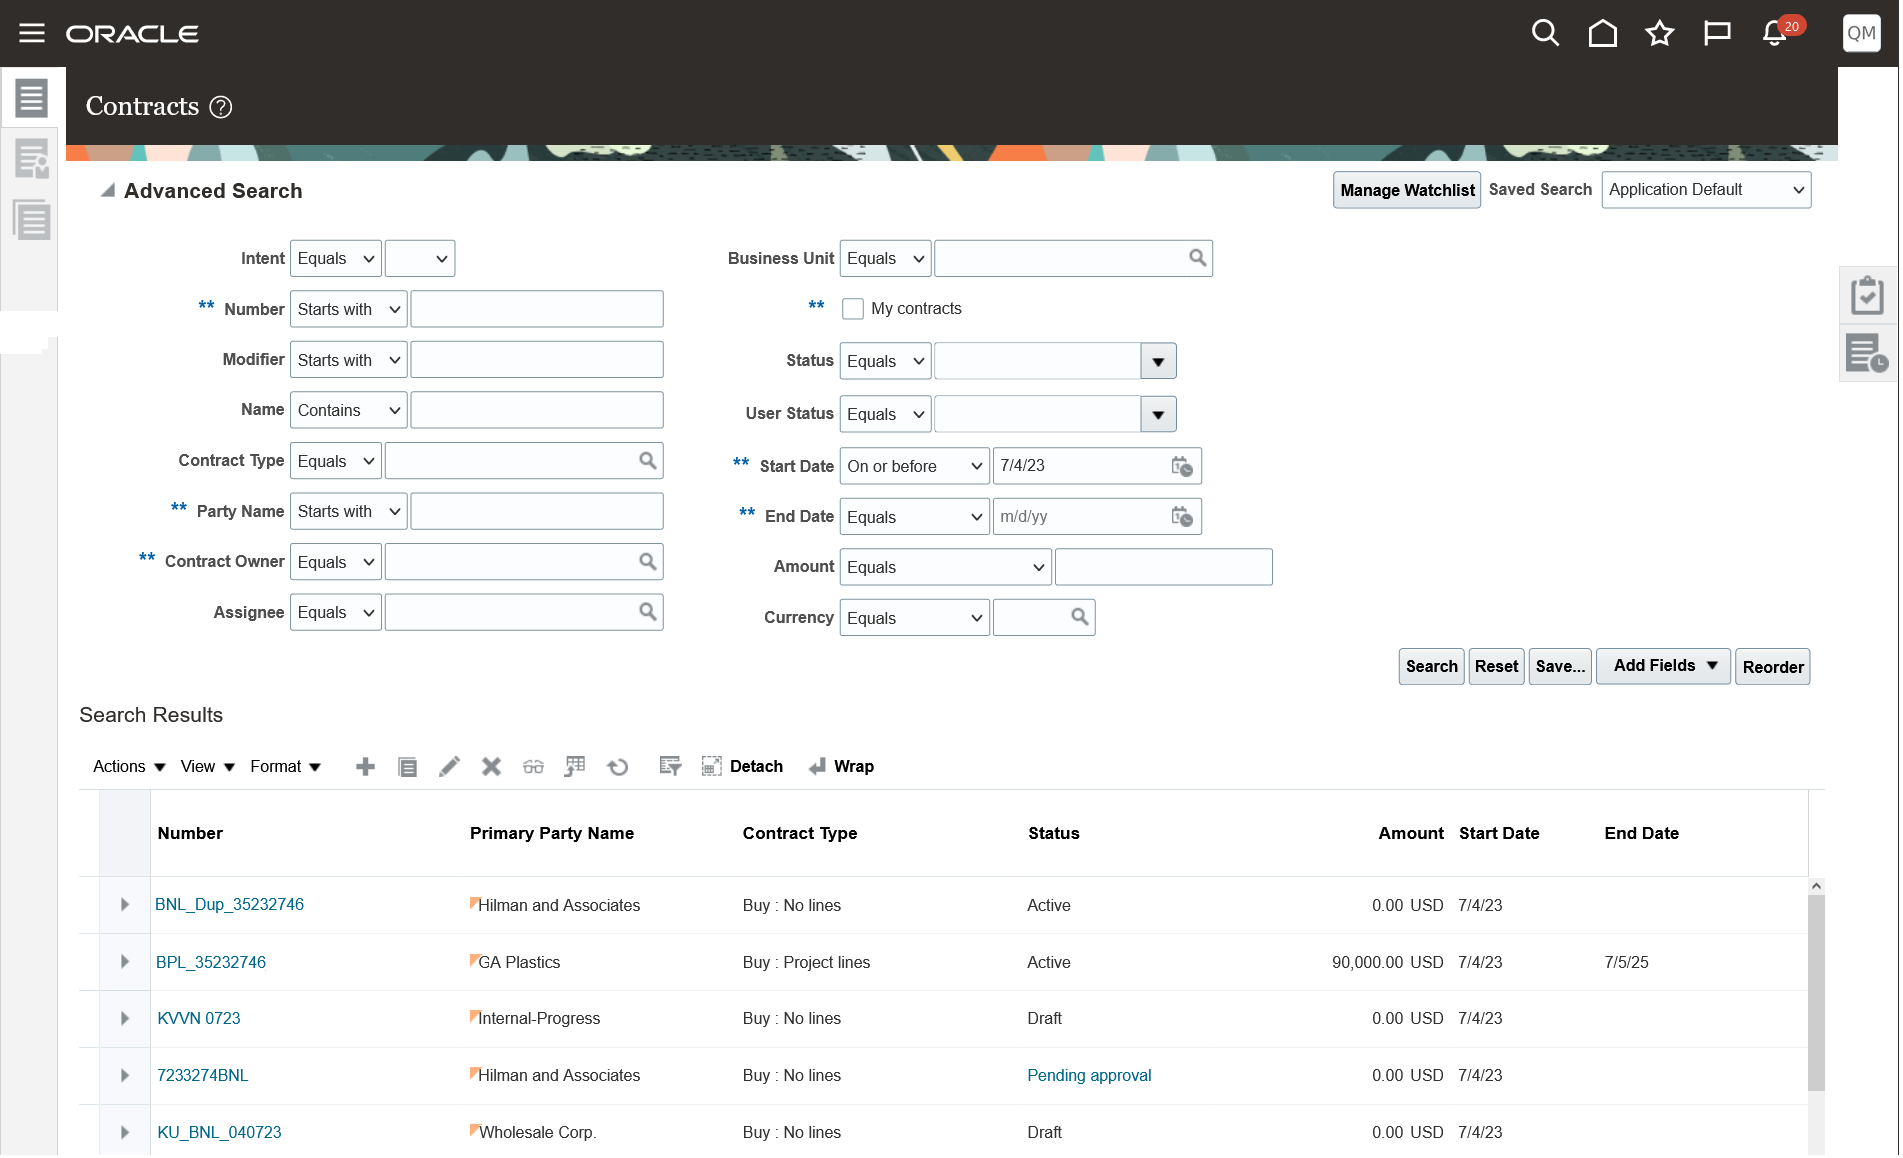
Task: Open top left sidebar contracts list icon
Action: pyautogui.click(x=32, y=98)
